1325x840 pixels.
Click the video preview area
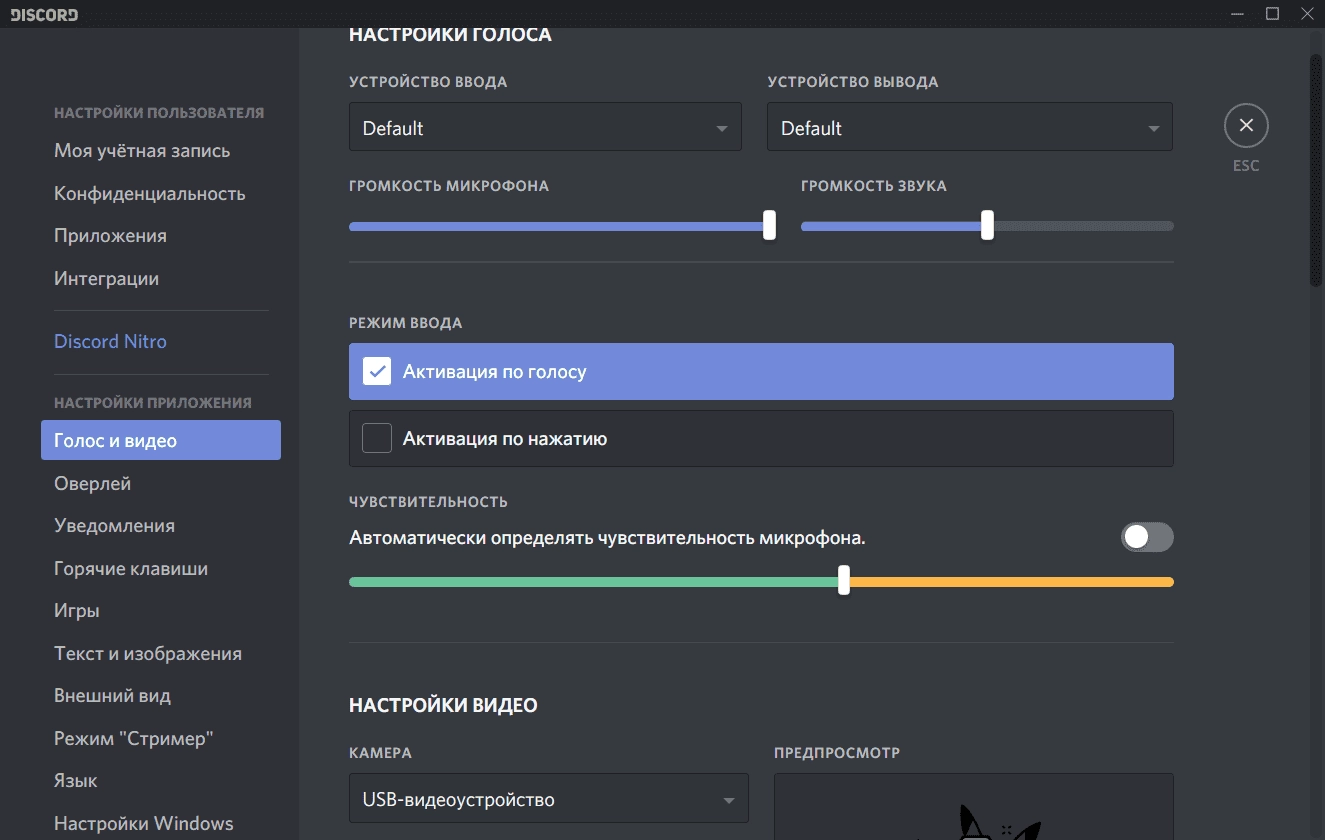(974, 806)
